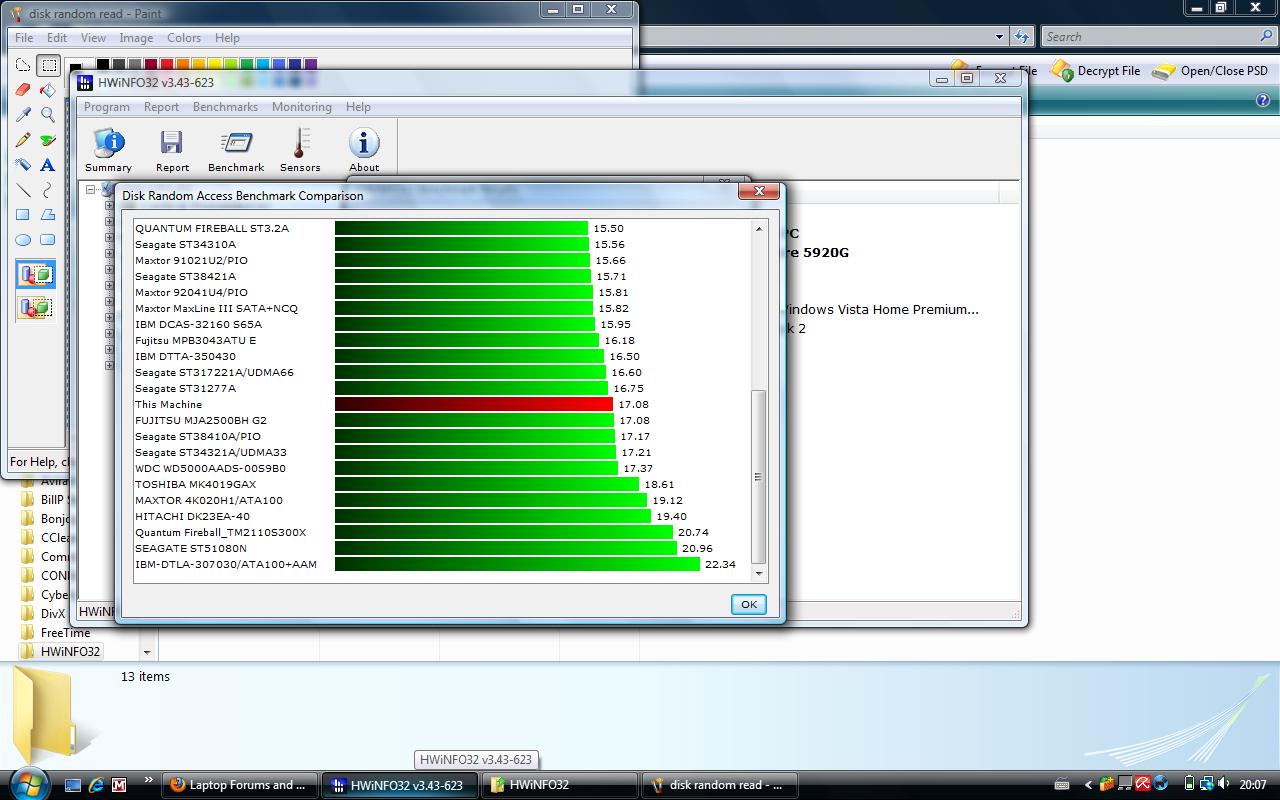Open the Colors menu in Paint
The height and width of the screenshot is (800, 1280).
184,38
